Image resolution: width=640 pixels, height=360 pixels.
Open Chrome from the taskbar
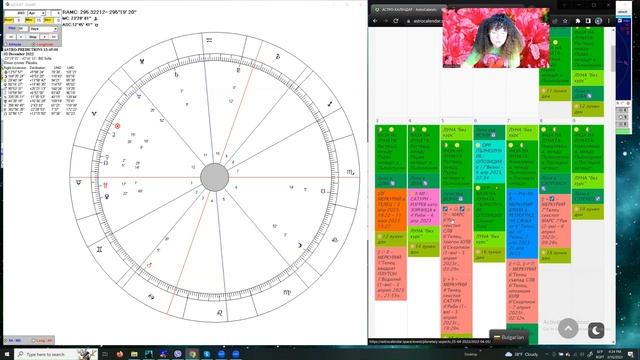pos(192,354)
